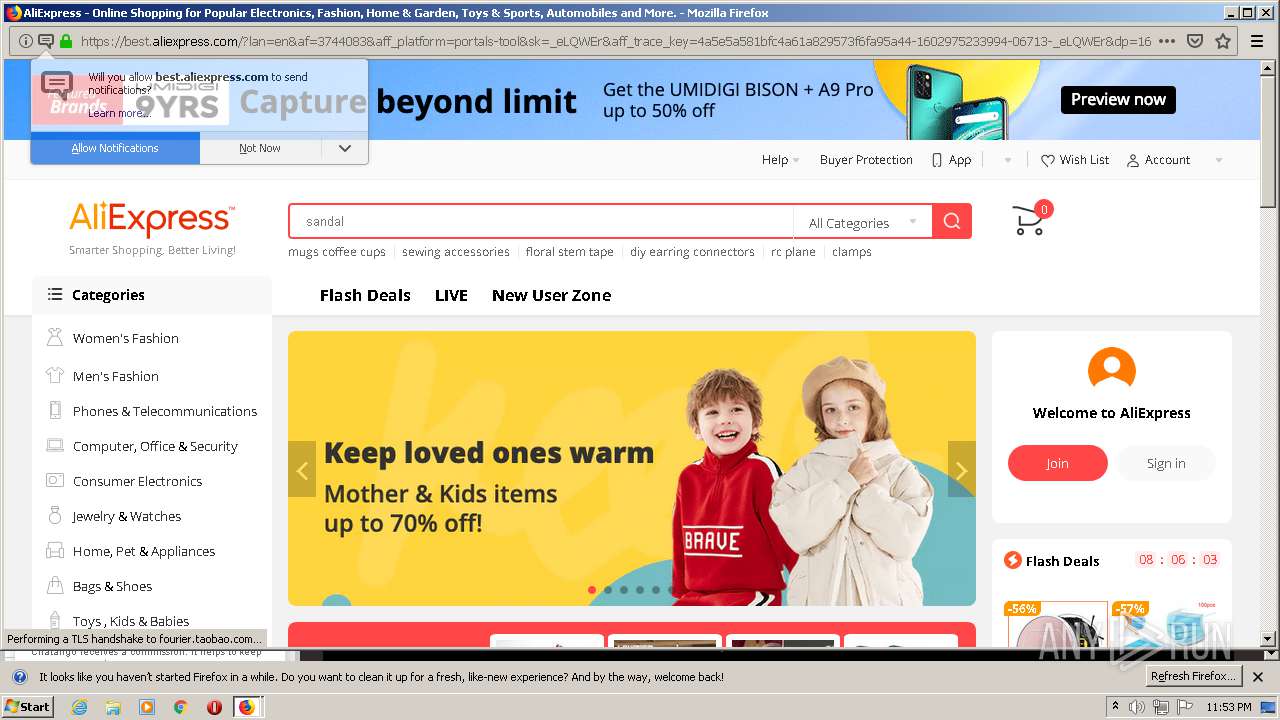Open the shopping cart icon
1280x720 pixels.
point(1028,221)
